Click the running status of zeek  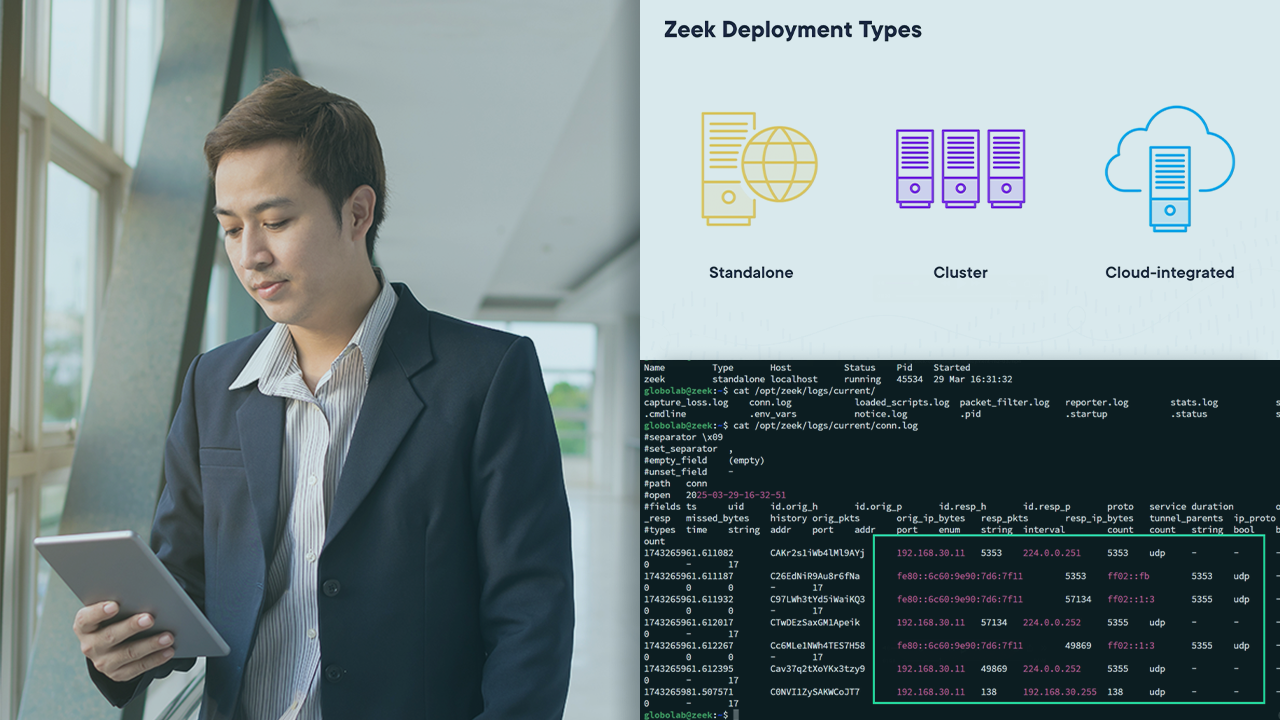pos(862,380)
